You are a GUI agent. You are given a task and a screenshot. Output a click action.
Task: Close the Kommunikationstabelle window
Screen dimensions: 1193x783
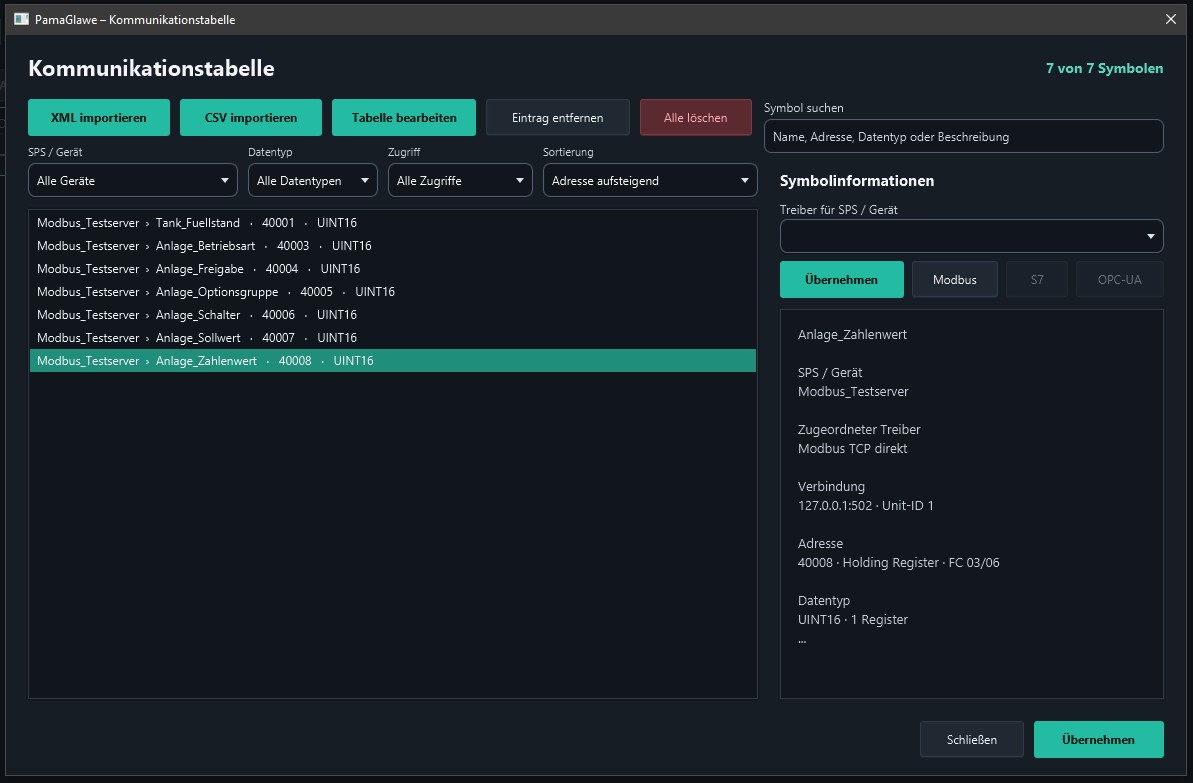pos(1171,19)
